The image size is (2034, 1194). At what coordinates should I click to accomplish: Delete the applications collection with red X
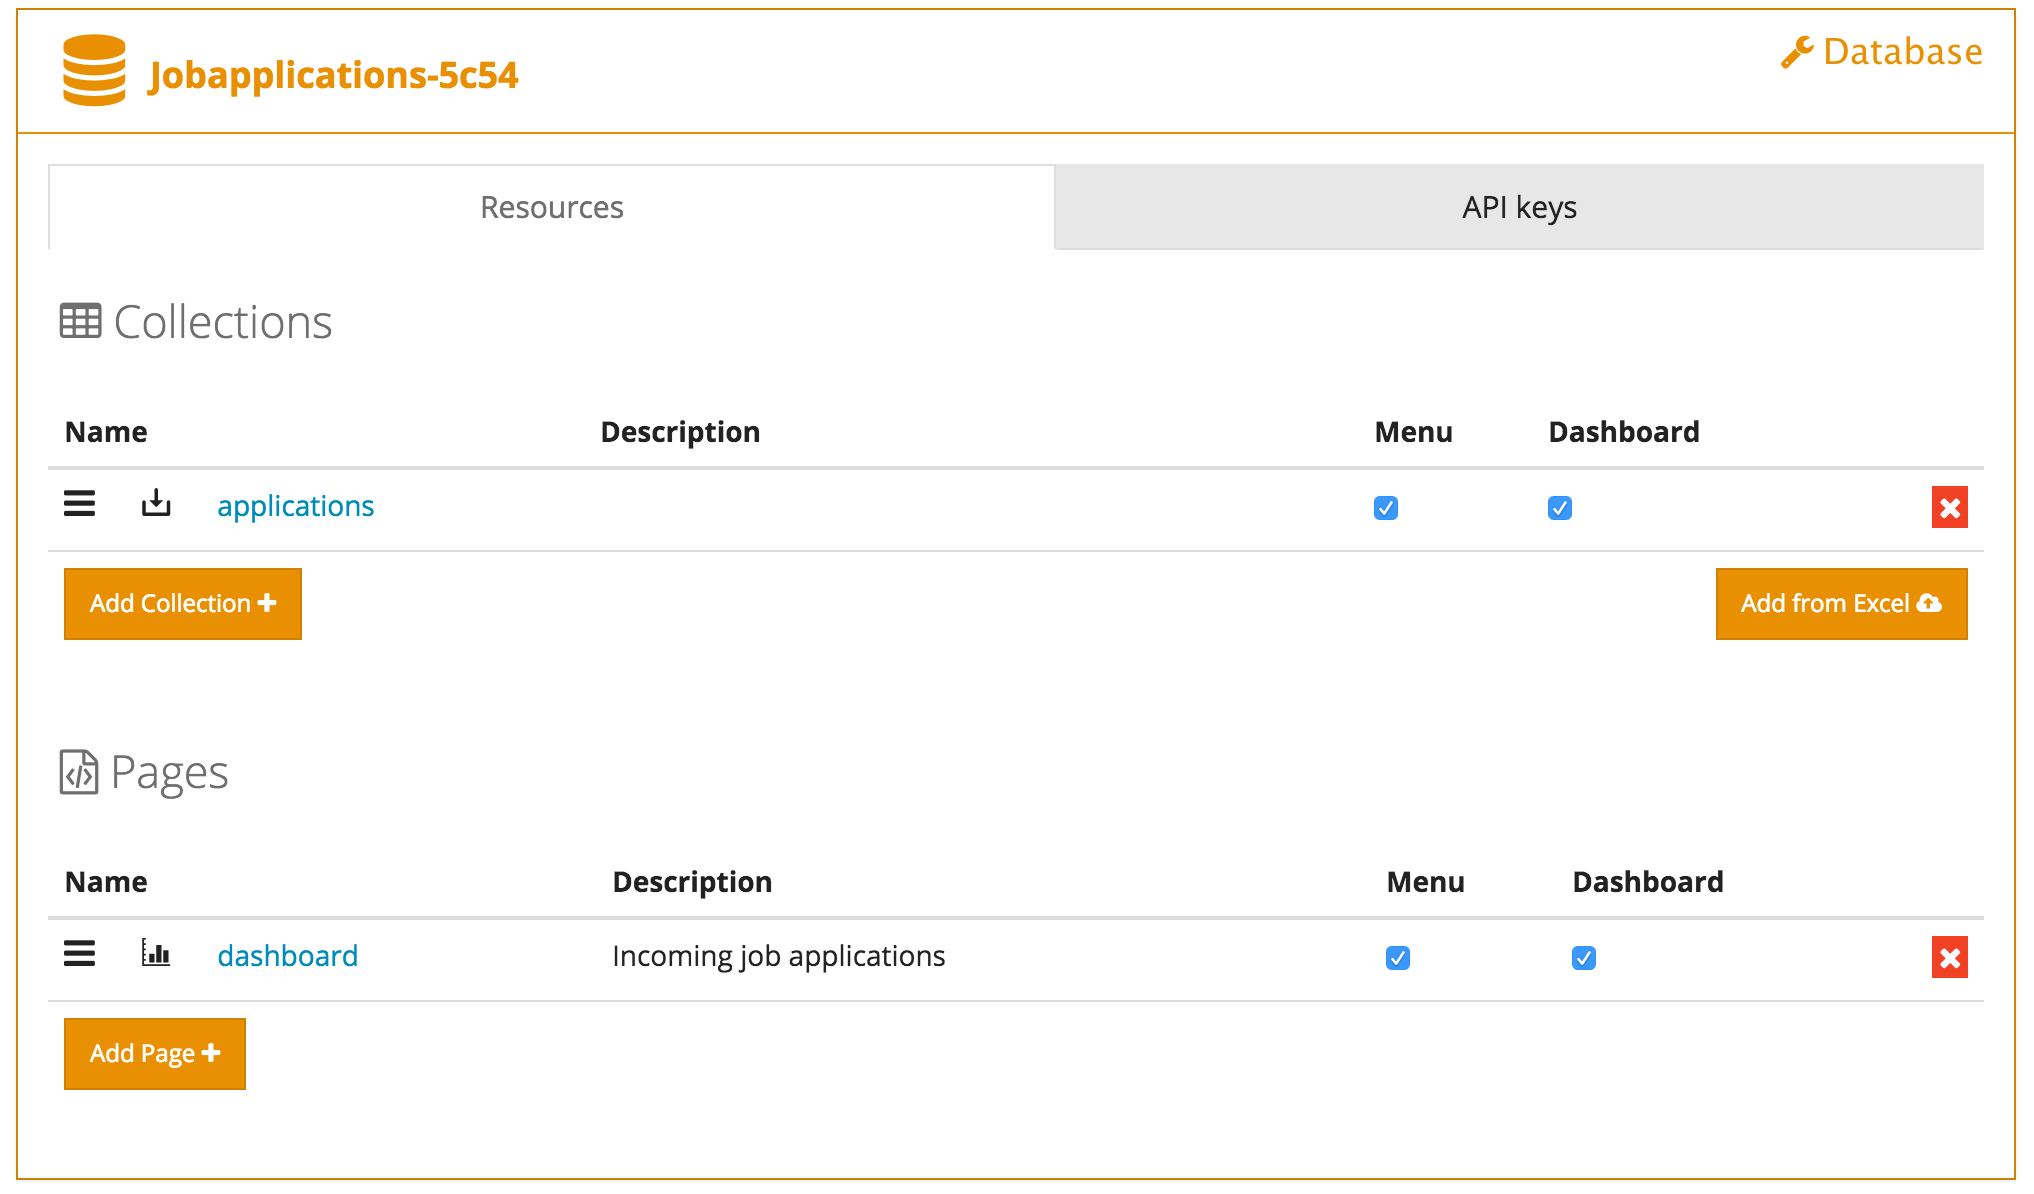click(1949, 508)
